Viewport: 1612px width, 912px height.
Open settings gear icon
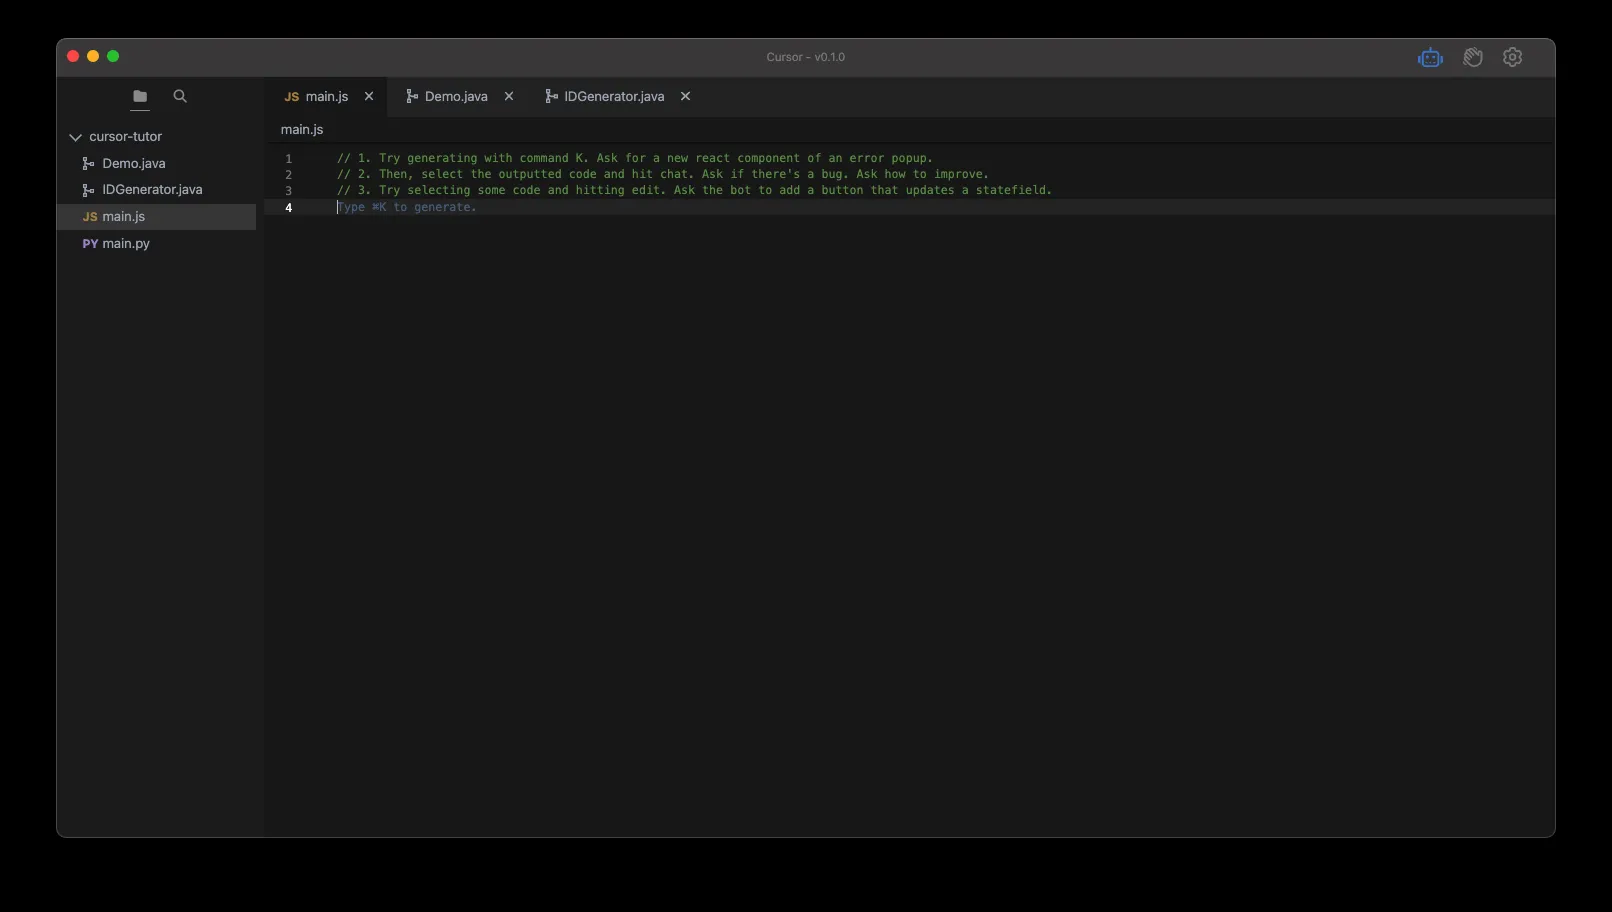click(1512, 58)
